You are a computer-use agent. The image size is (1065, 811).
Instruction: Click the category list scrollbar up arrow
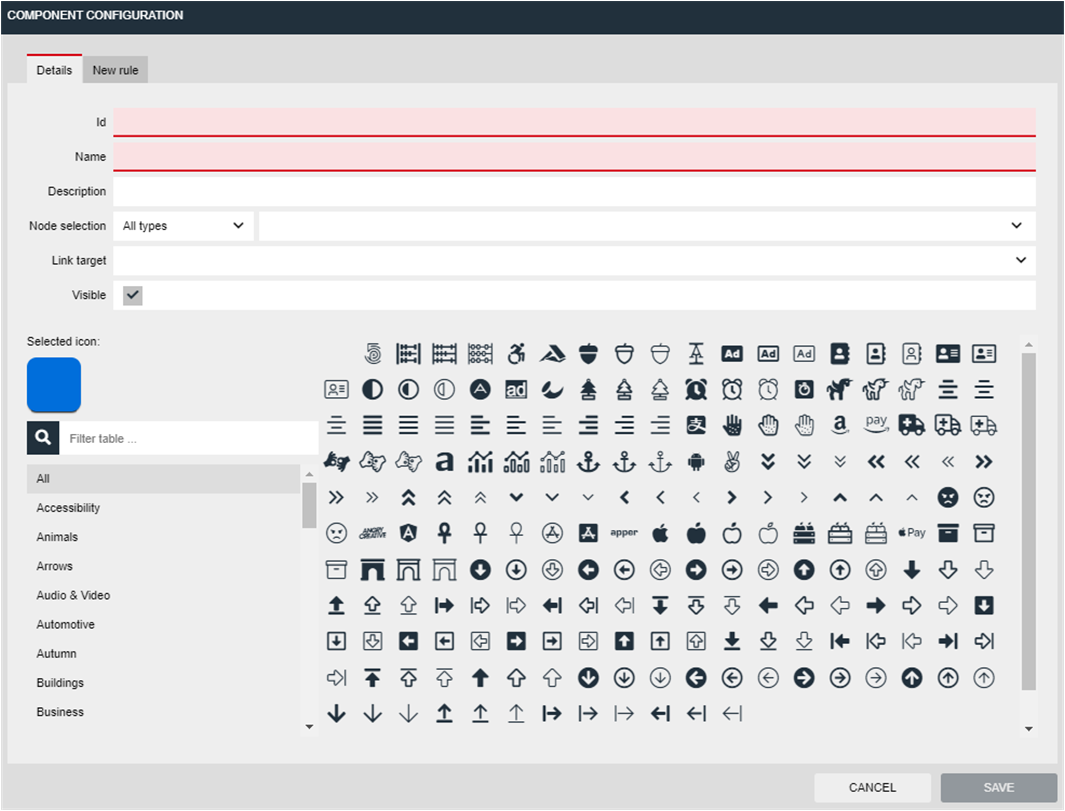pyautogui.click(x=309, y=474)
